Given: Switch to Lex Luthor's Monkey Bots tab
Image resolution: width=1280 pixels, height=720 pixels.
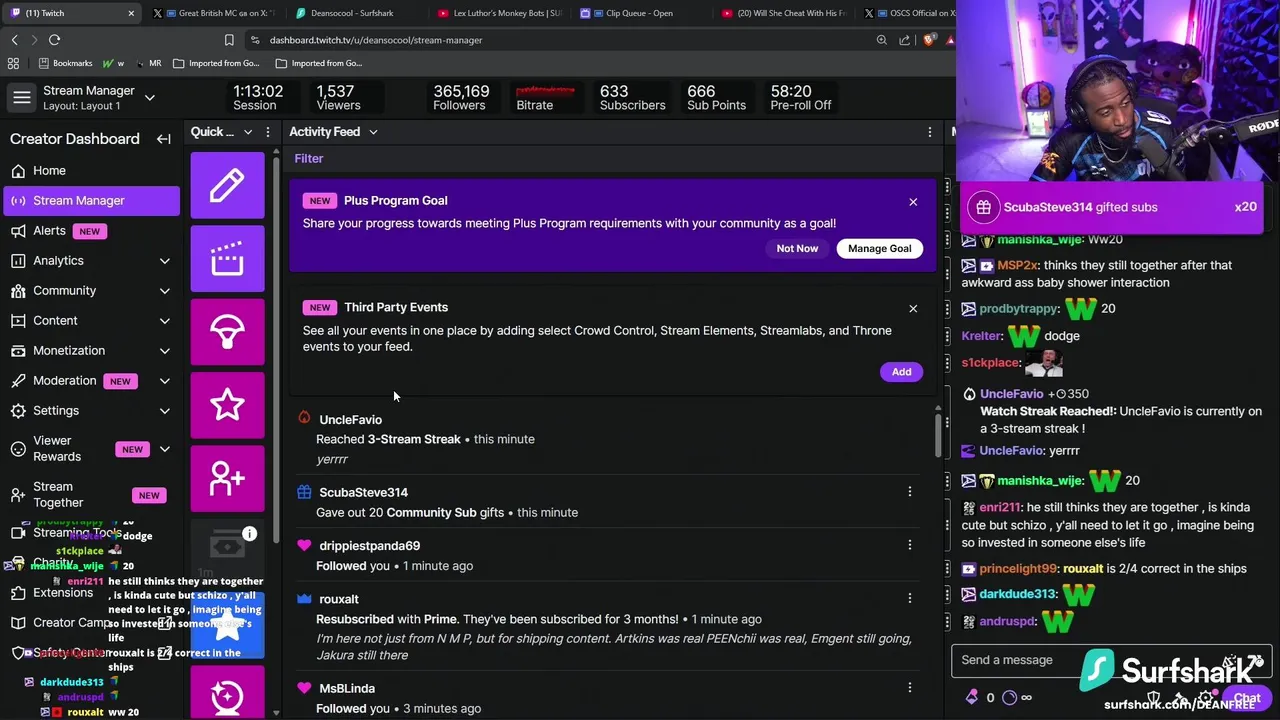Looking at the screenshot, I should (x=500, y=13).
